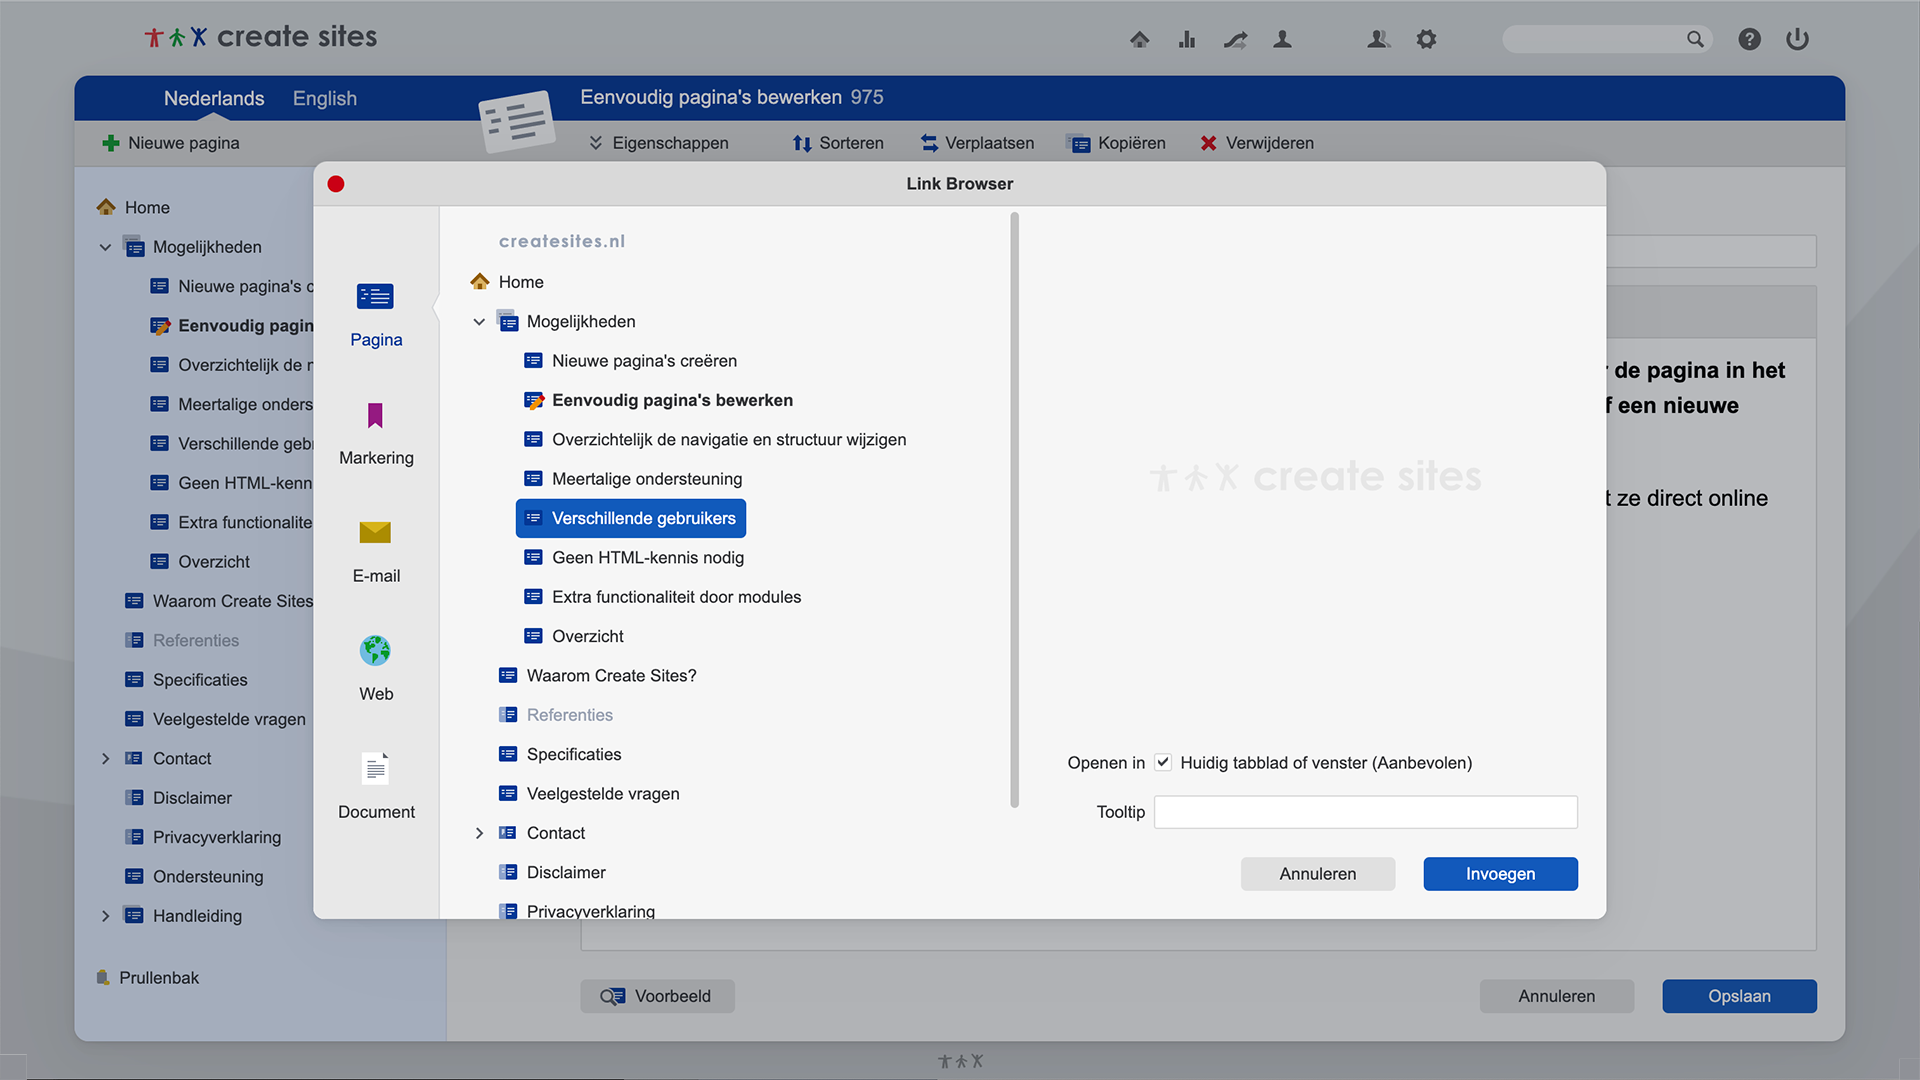The width and height of the screenshot is (1920, 1080).
Task: Switch to Nederlands language tab
Action: coord(214,98)
